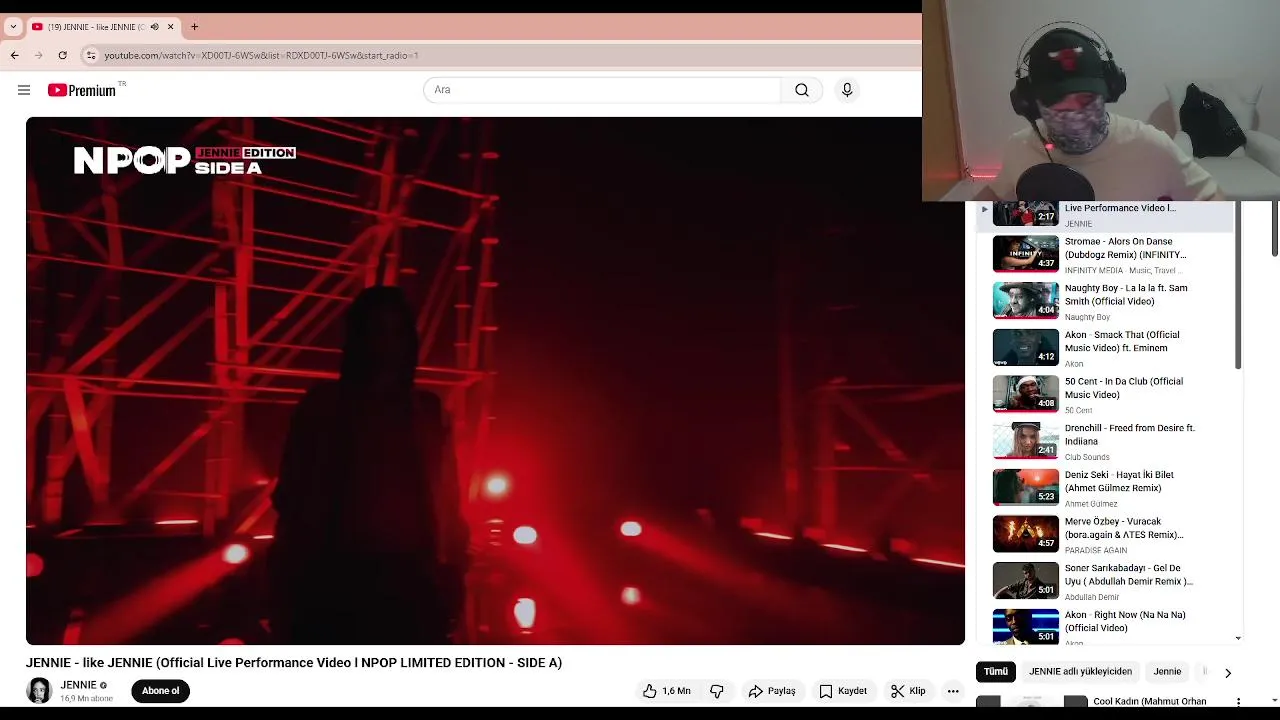Click 'Club Sounds' channel name in playlist
Screen dimensions: 1280x720
1087,457
